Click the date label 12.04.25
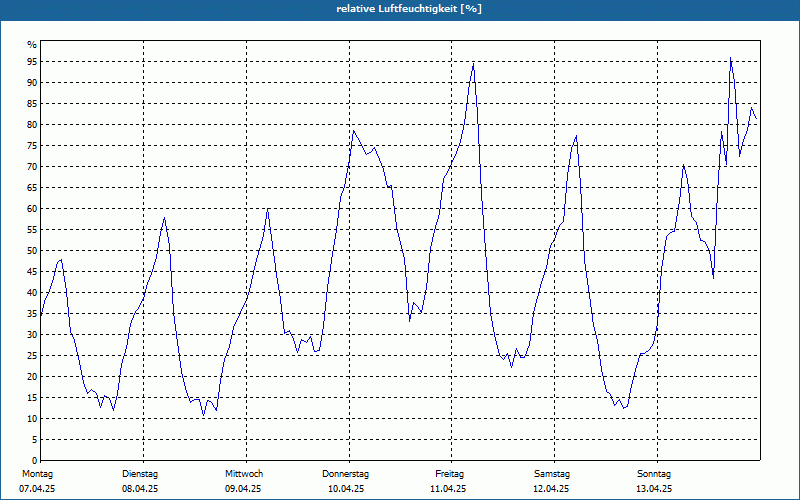 pos(551,489)
